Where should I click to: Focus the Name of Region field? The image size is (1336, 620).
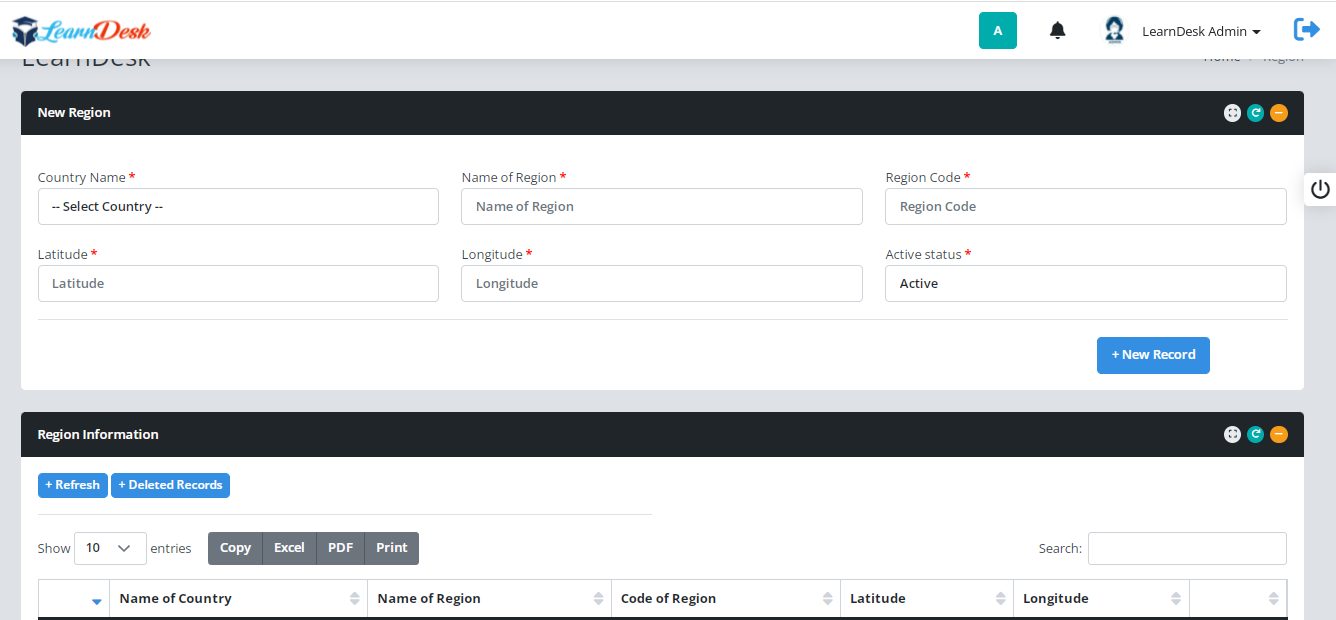pyautogui.click(x=662, y=206)
